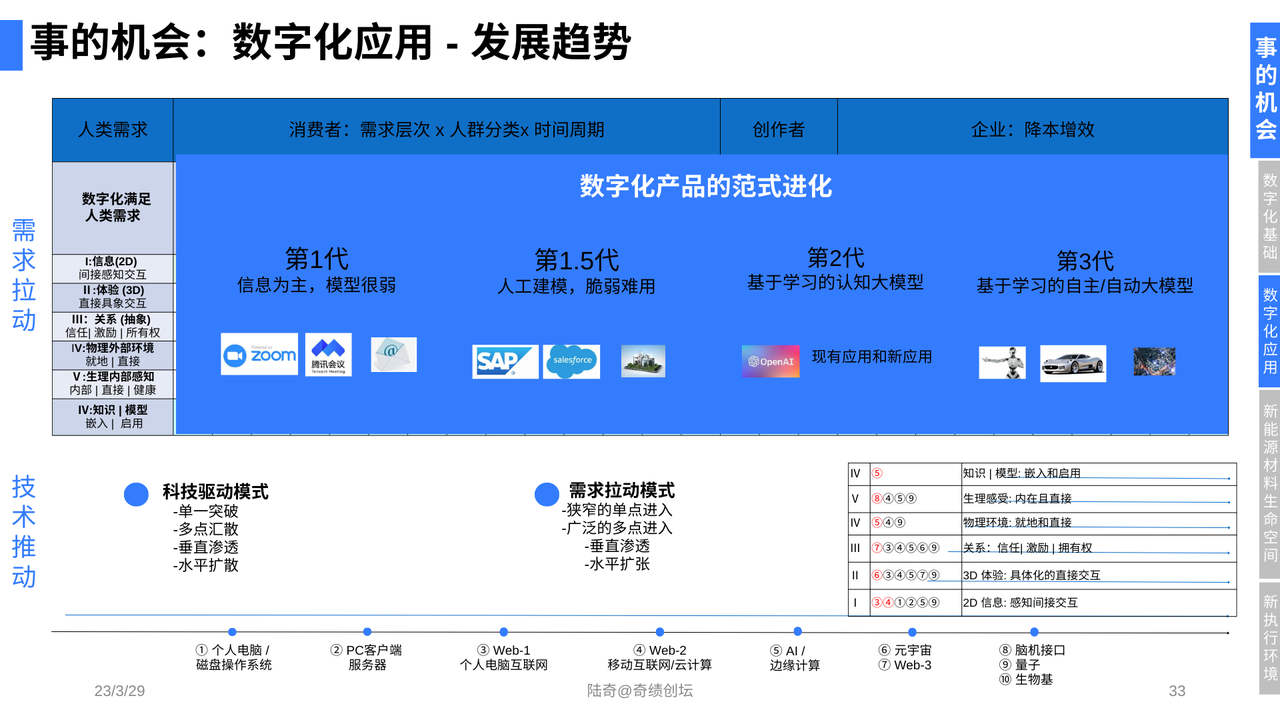The image size is (1280, 720).
Task: Select the 脑机接口 timeline dot
Action: pyautogui.click(x=1034, y=632)
